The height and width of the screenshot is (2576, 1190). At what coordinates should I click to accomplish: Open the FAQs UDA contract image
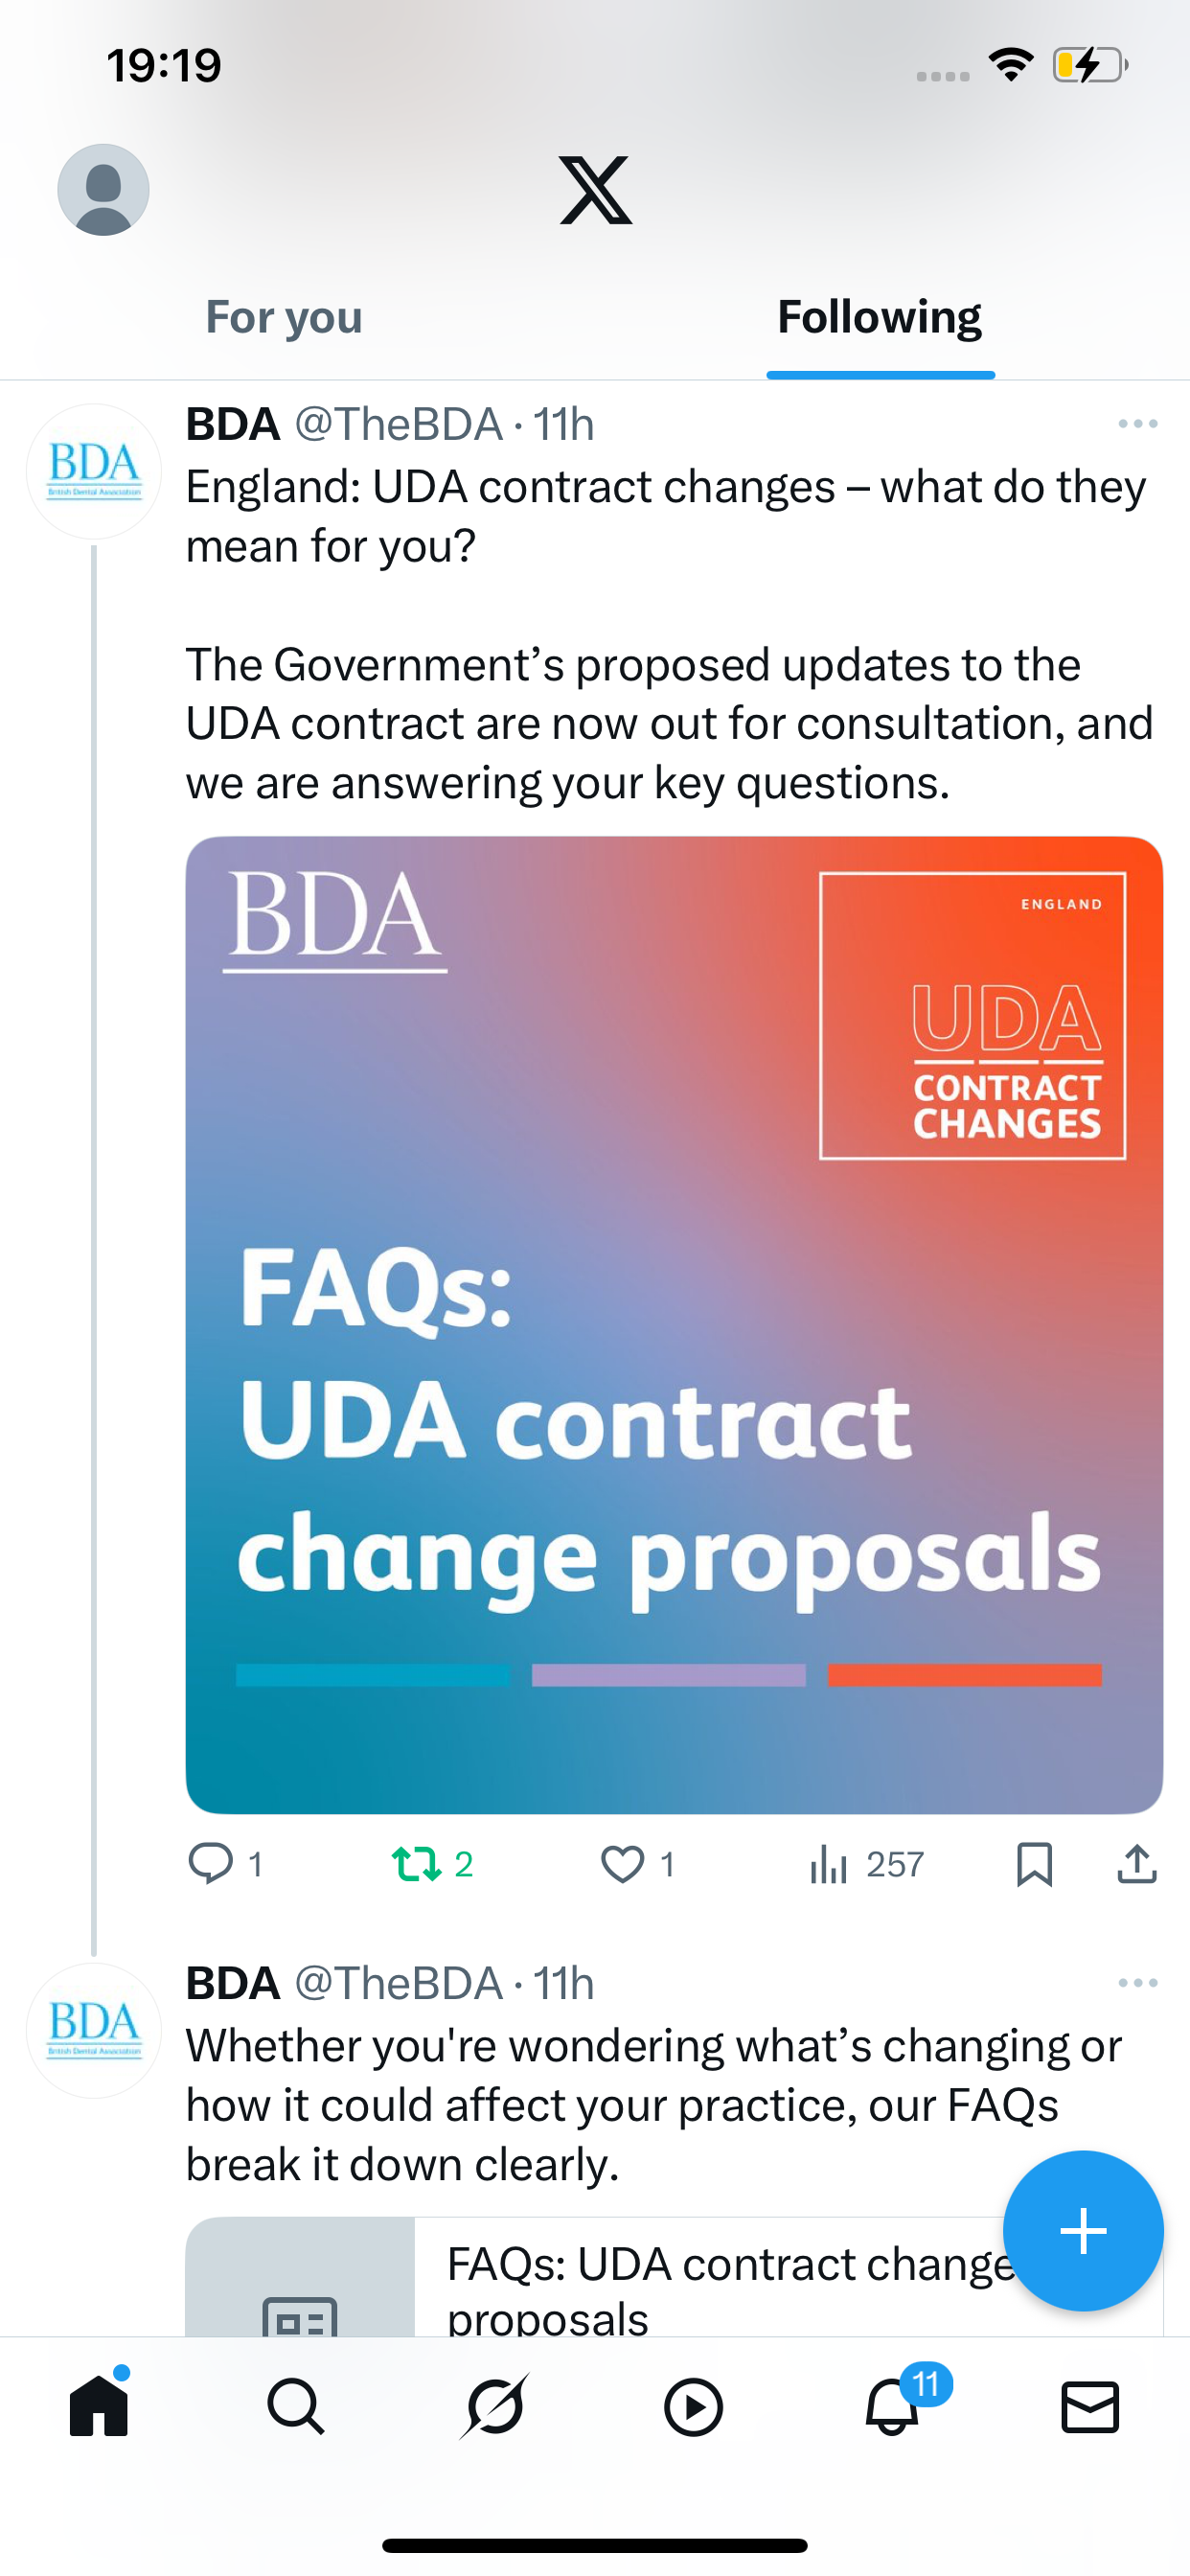pyautogui.click(x=674, y=1324)
